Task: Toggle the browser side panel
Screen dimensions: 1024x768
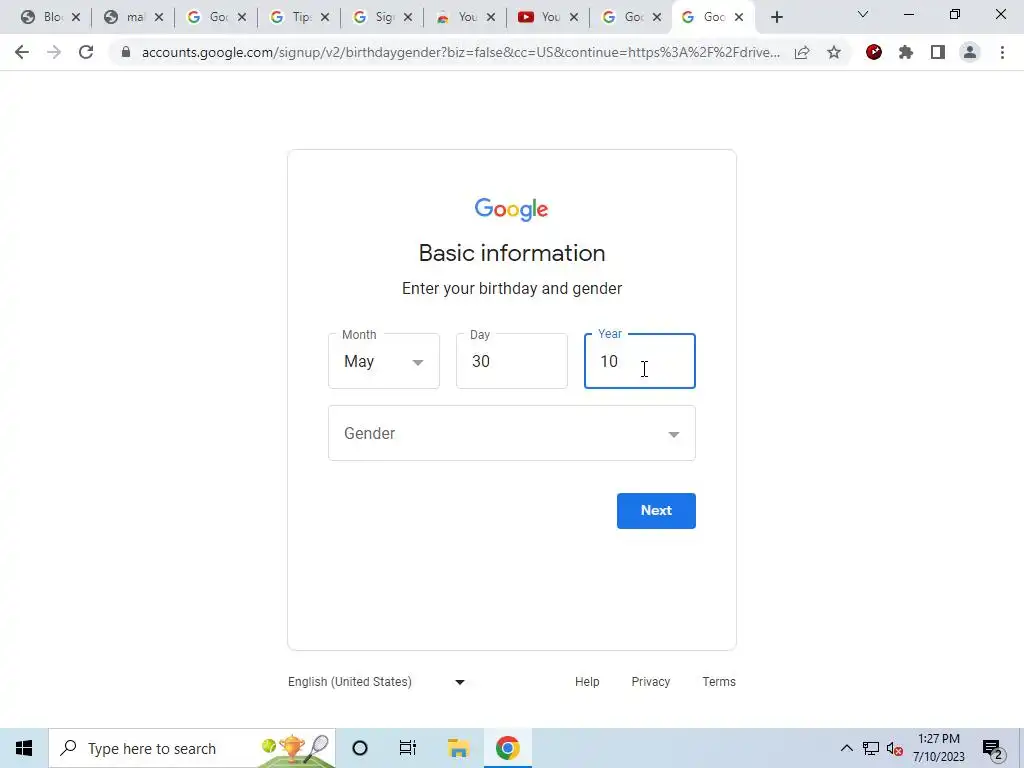Action: pos(938,52)
